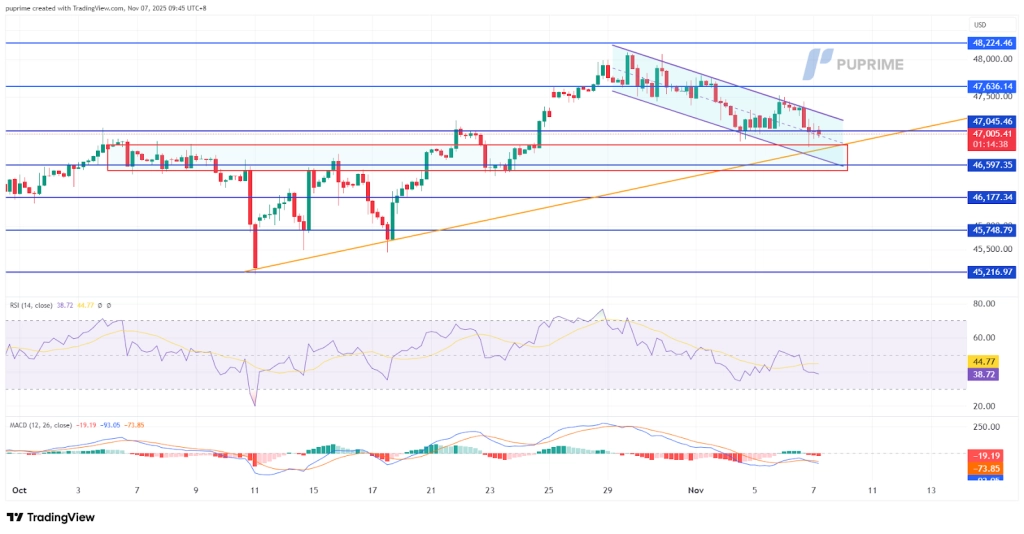
Task: Click the red 47,005.41 current price label
Action: 992,132
